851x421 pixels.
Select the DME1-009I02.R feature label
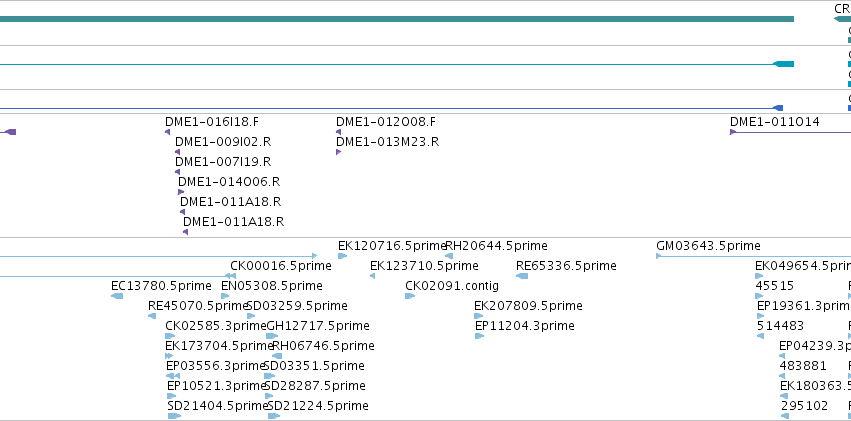point(223,142)
